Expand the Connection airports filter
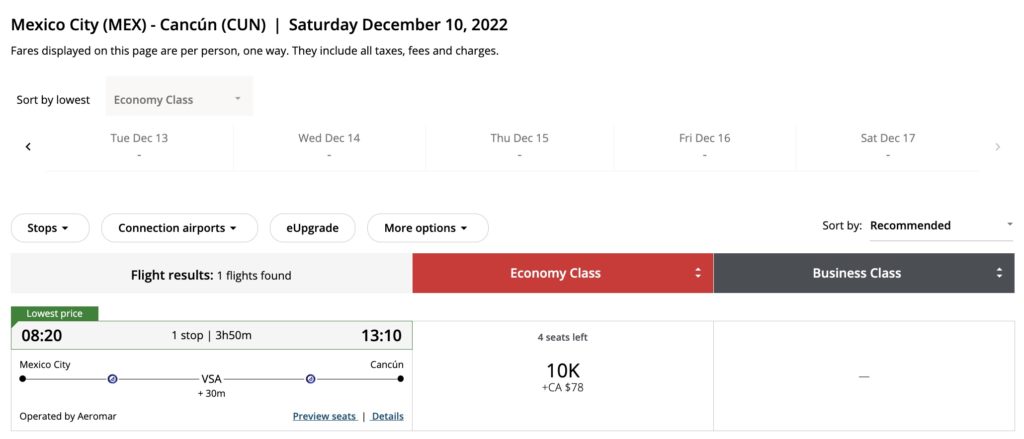Screen dimensions: 1024x439 (x=179, y=228)
